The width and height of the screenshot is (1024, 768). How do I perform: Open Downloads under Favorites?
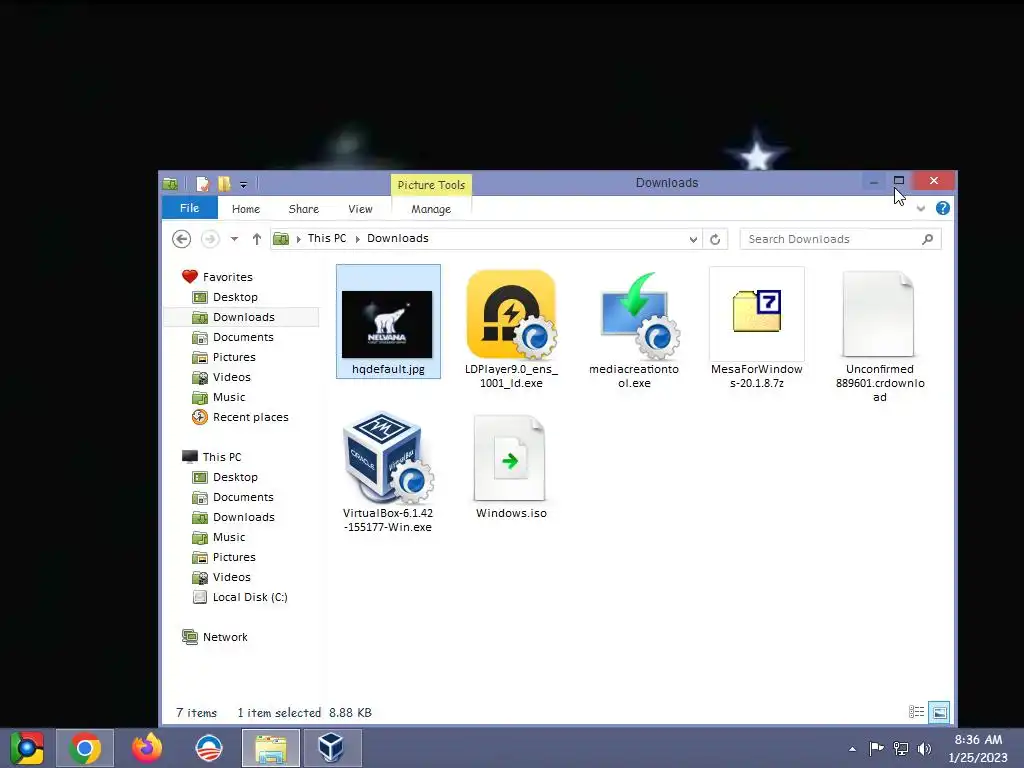pyautogui.click(x=244, y=317)
